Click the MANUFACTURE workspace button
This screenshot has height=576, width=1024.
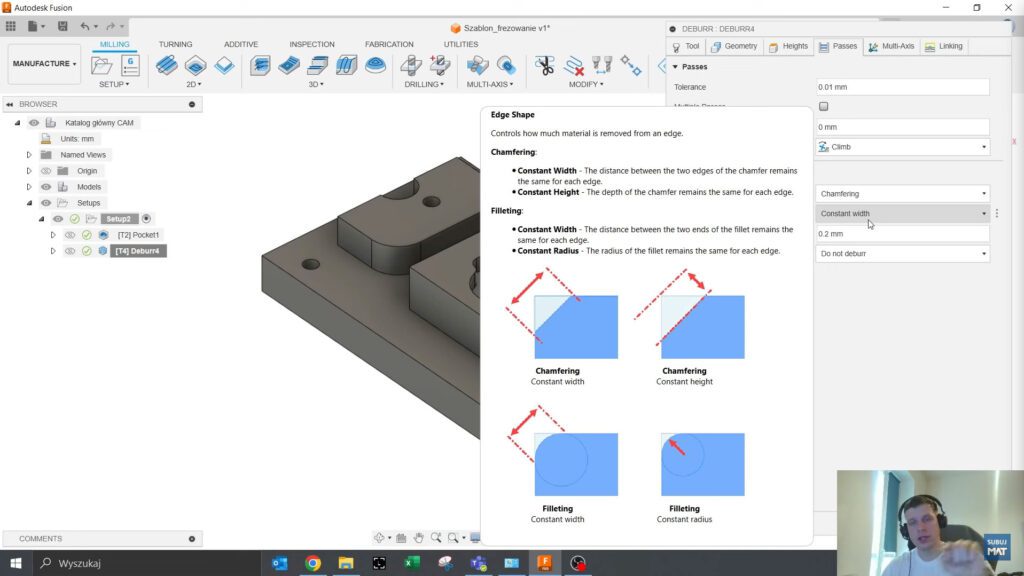pos(45,64)
